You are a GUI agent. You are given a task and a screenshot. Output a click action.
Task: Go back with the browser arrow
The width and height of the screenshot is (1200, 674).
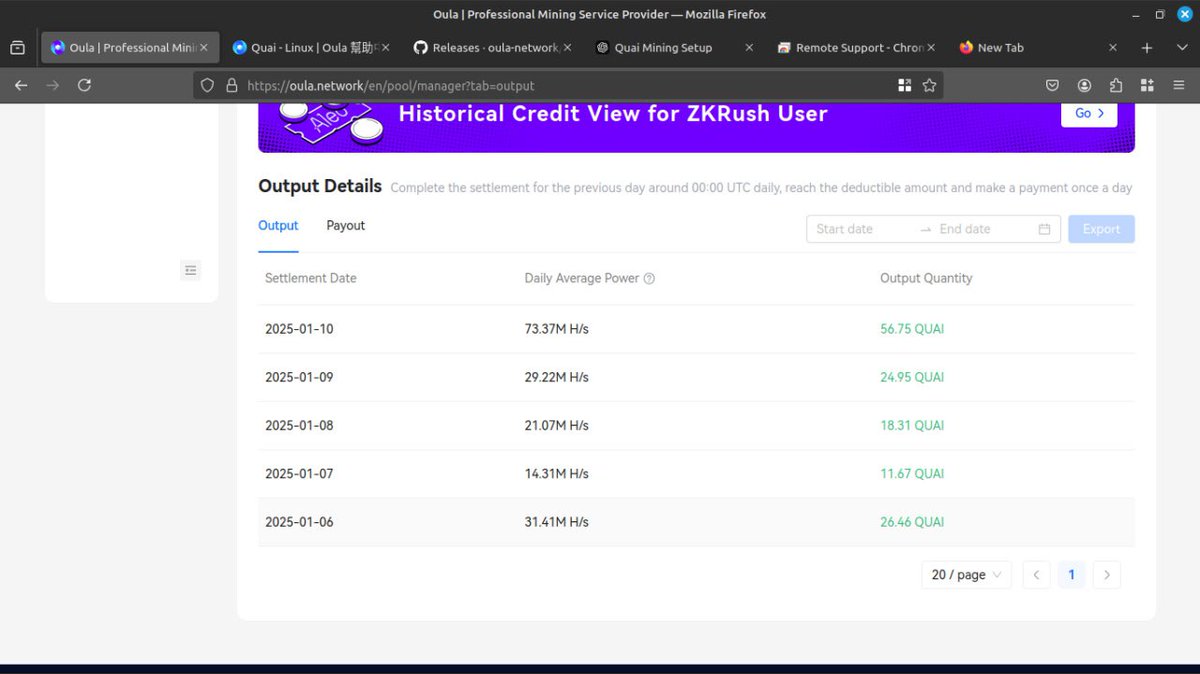[x=21, y=85]
